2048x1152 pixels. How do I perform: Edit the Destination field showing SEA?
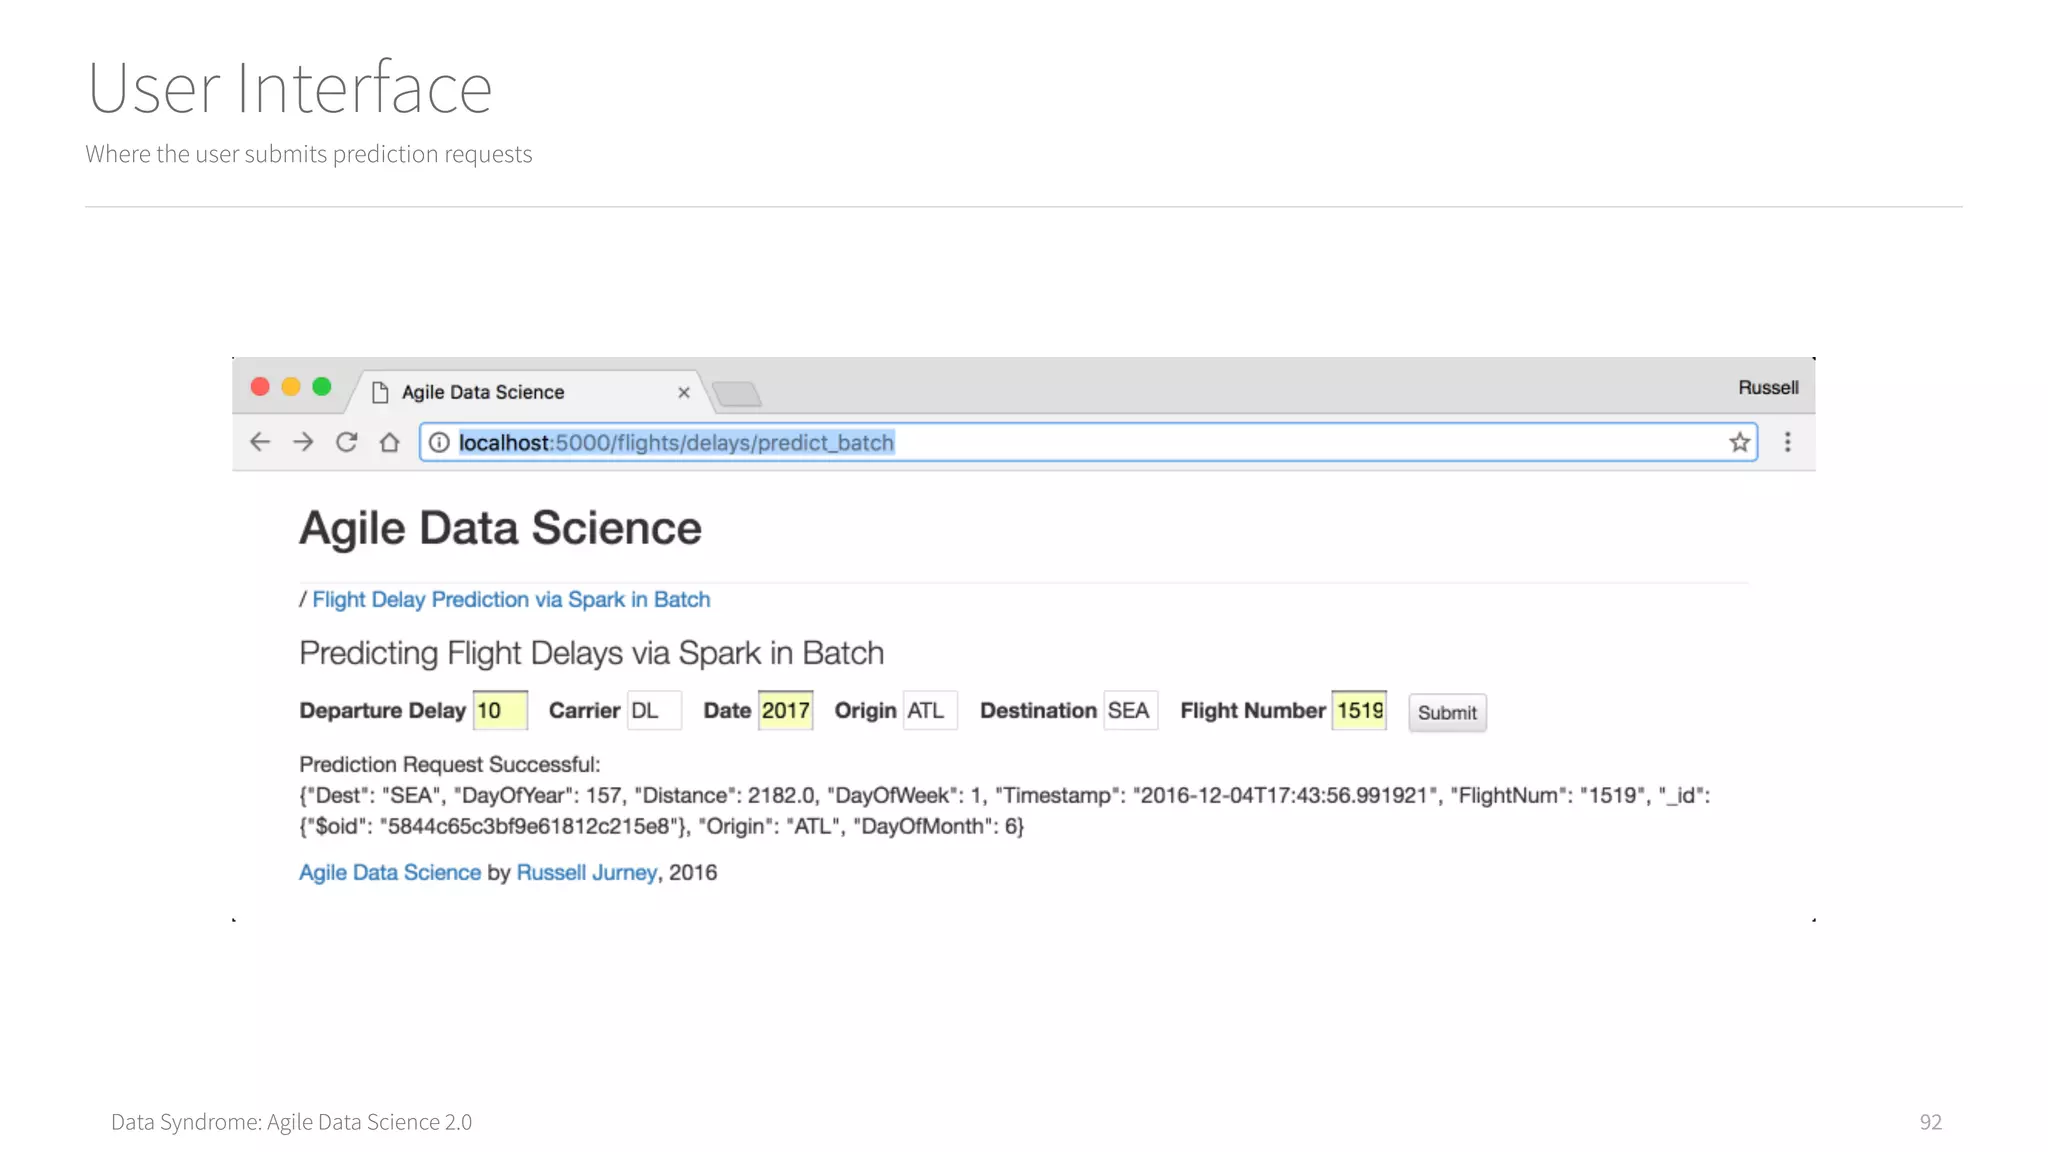1131,710
